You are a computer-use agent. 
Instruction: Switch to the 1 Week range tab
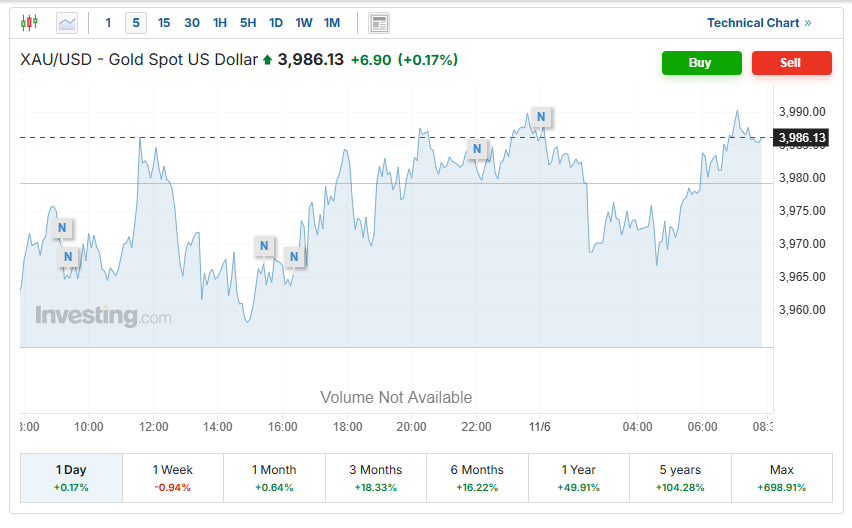pos(173,477)
